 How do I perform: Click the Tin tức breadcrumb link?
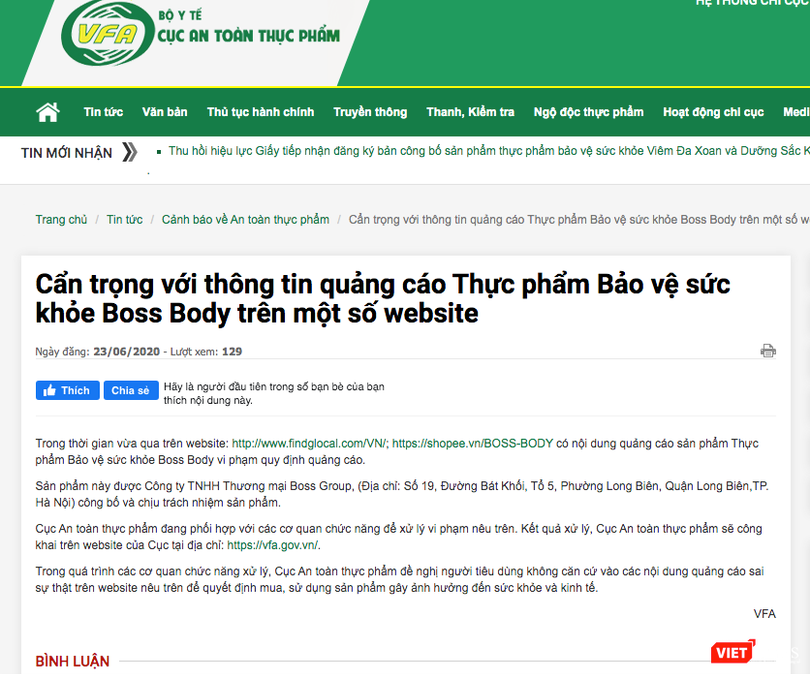point(124,220)
